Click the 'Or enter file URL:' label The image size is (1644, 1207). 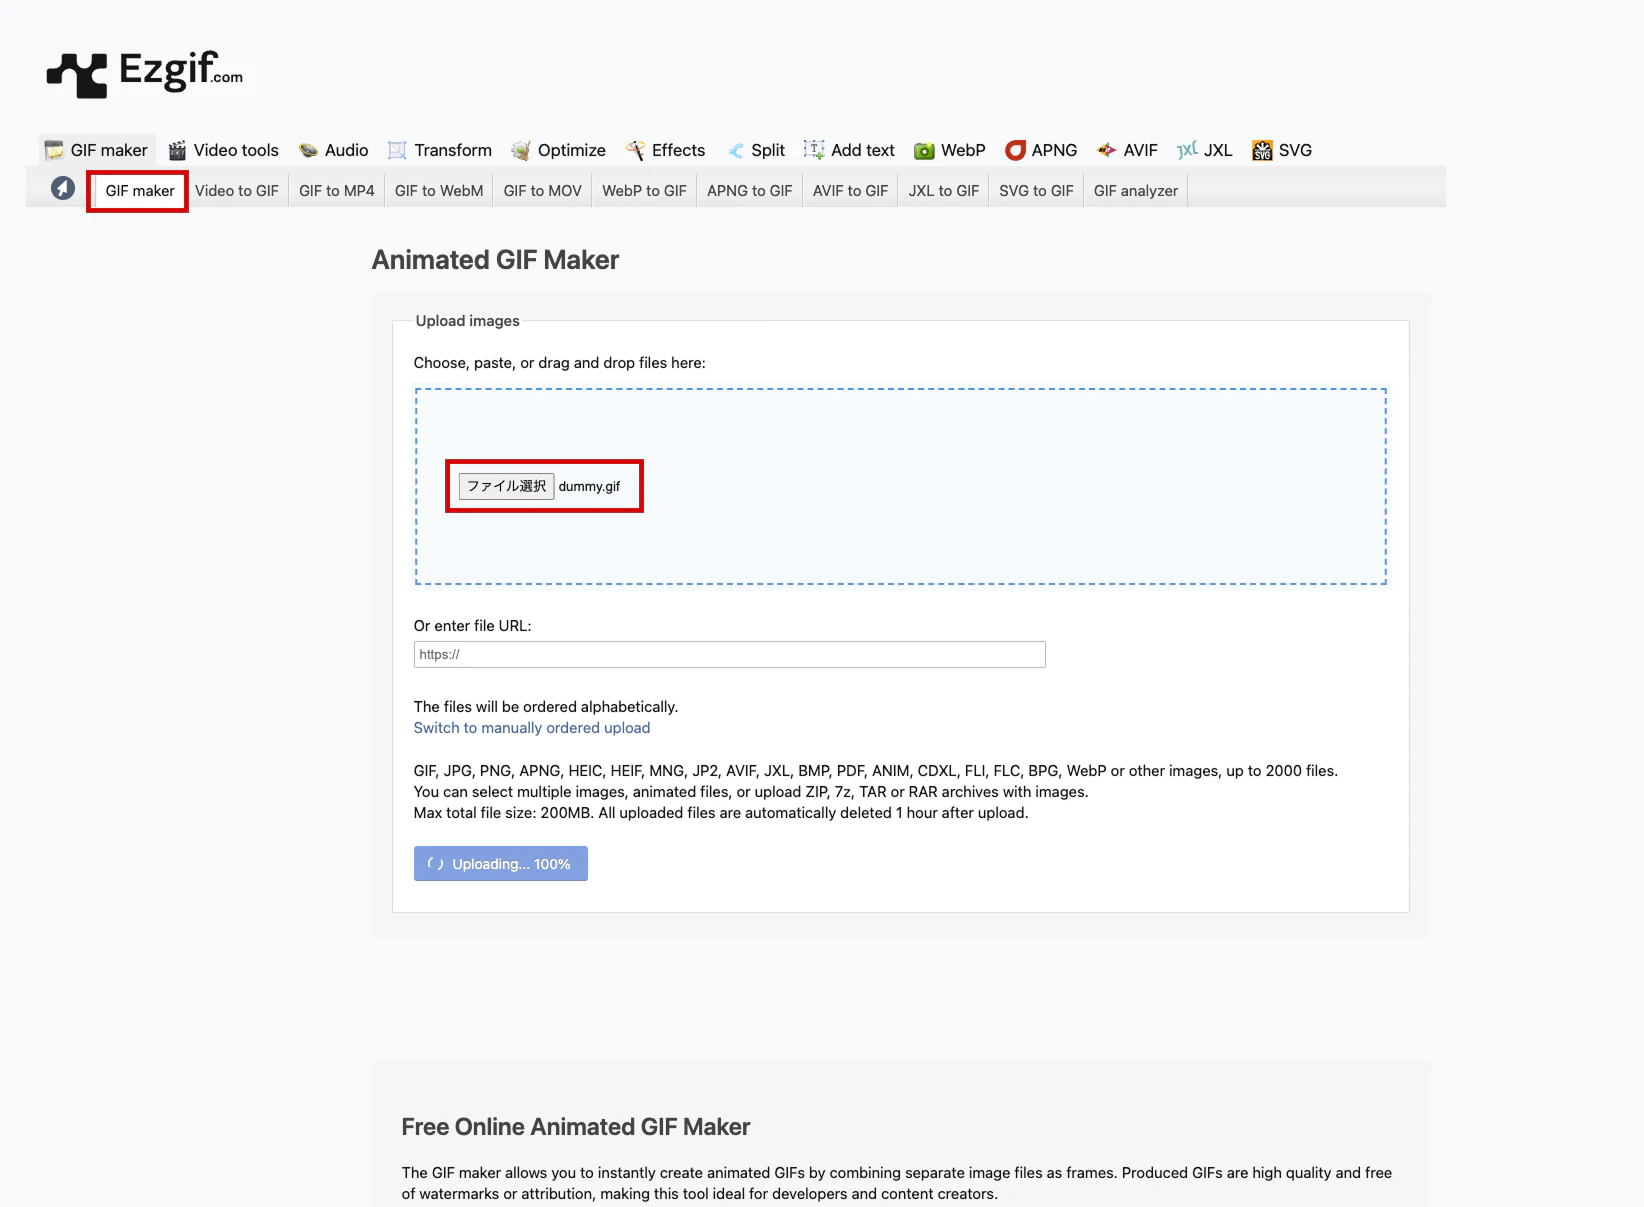[473, 626]
